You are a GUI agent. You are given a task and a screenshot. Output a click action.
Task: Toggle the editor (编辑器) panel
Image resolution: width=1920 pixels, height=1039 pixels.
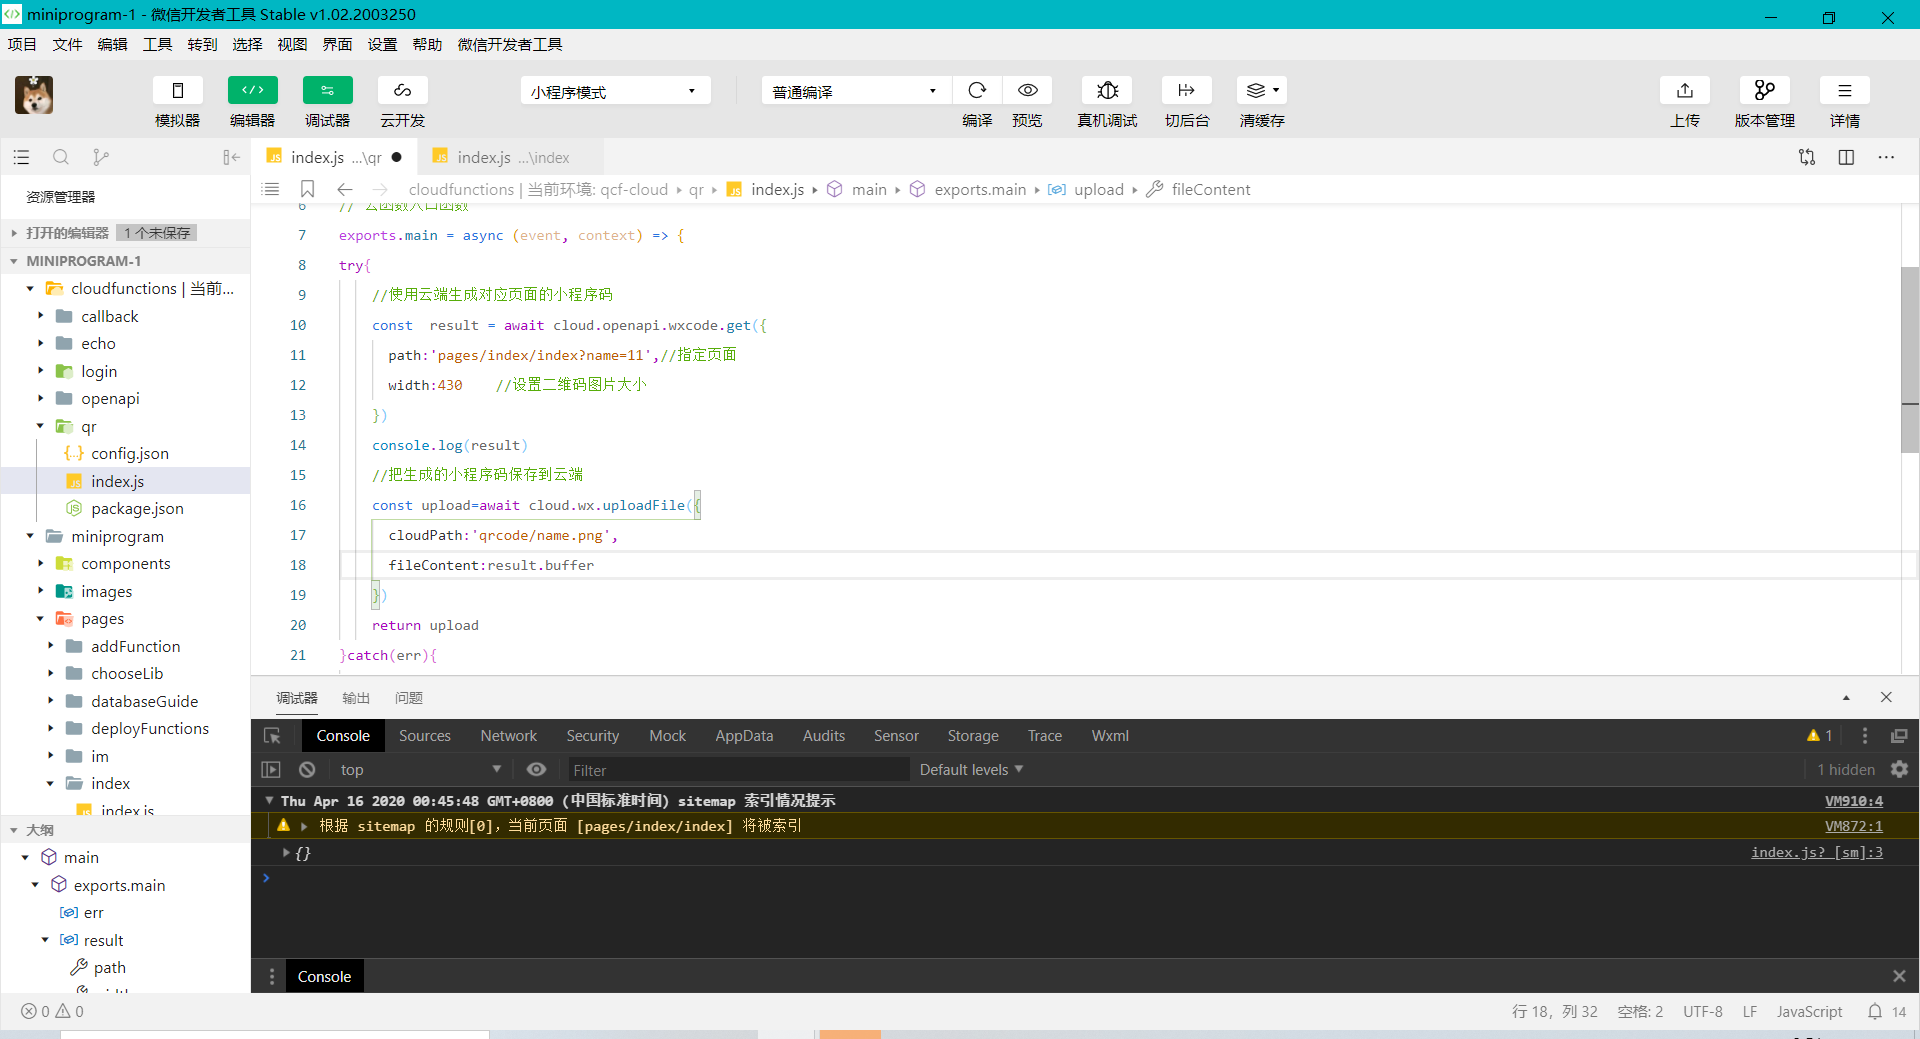253,90
